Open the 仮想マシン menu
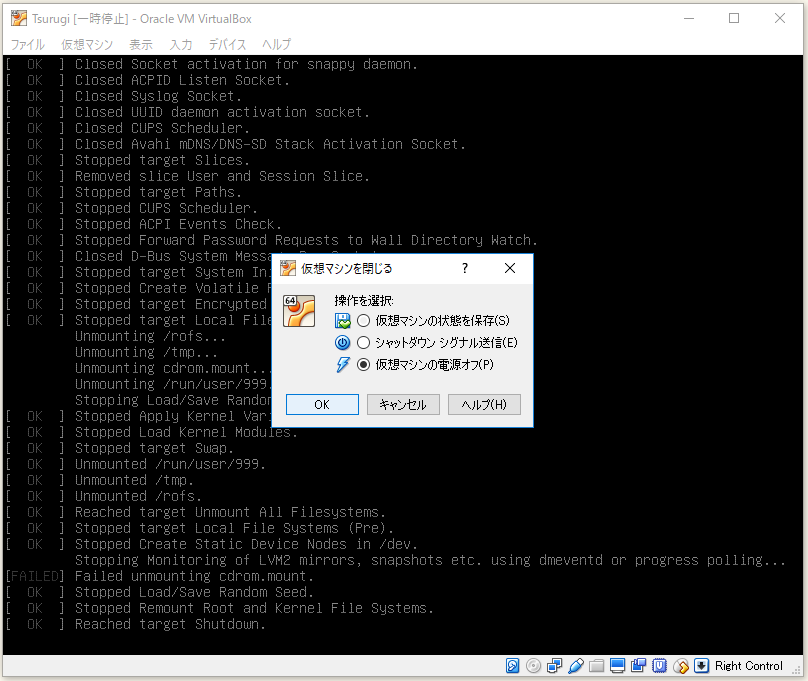The image size is (808, 681). pyautogui.click(x=87, y=44)
